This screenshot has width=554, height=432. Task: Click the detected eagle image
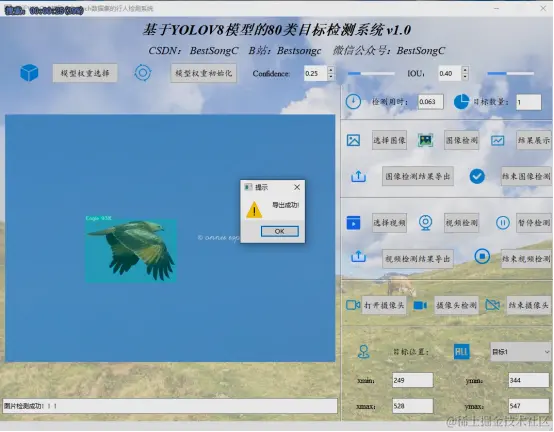(x=131, y=250)
